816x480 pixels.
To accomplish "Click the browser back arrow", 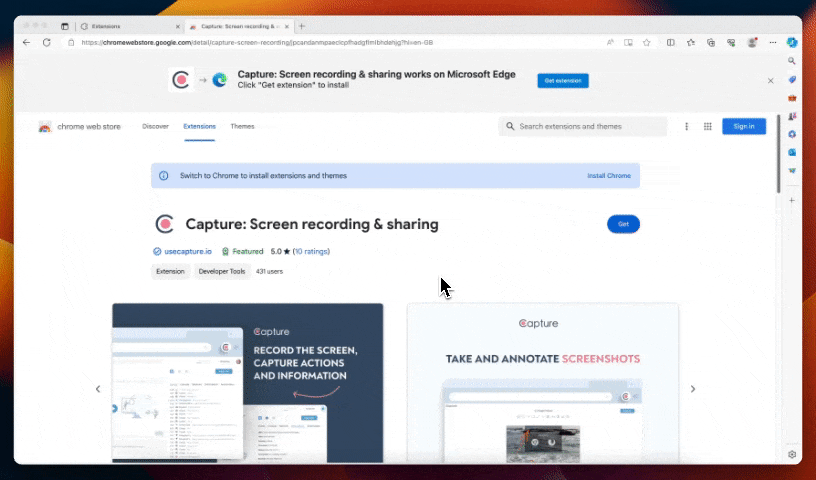I will (x=26, y=43).
